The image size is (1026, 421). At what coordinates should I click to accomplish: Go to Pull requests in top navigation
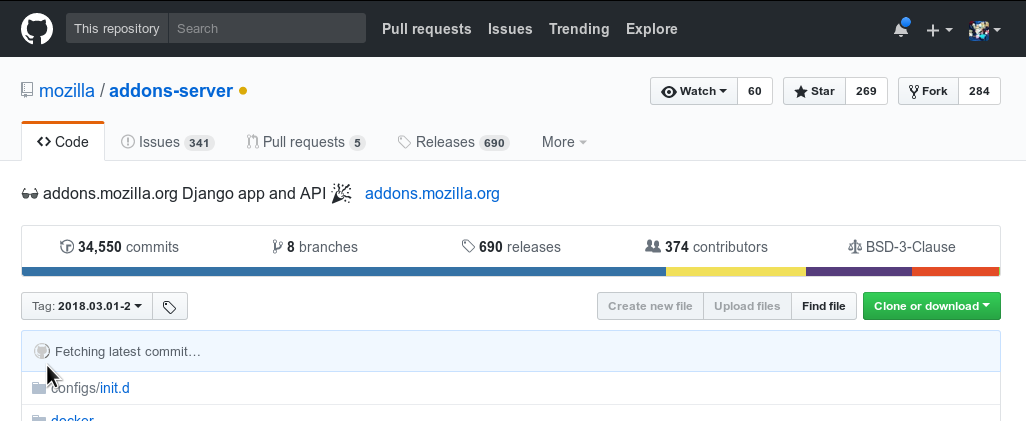(427, 29)
